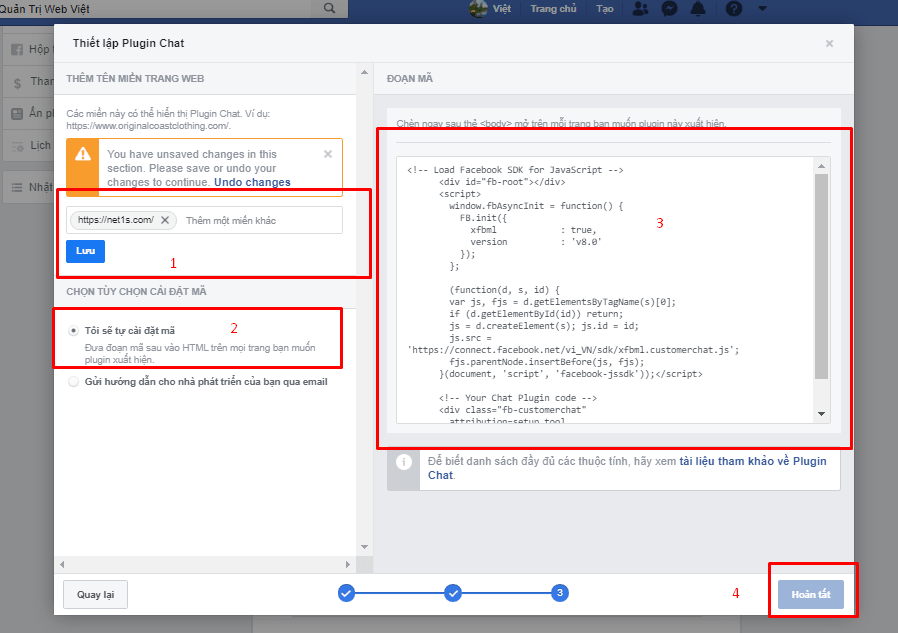Open the notifications bell icon

pos(698,9)
